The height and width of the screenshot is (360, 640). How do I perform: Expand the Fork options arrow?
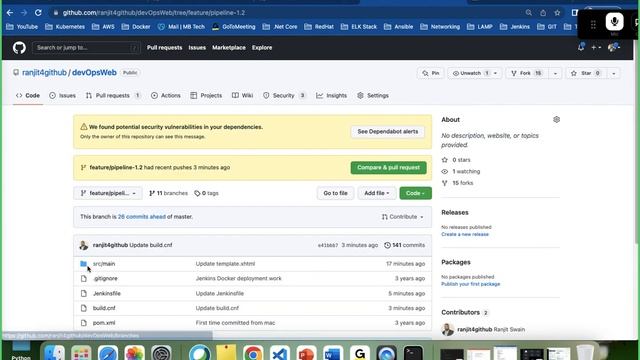[555, 73]
